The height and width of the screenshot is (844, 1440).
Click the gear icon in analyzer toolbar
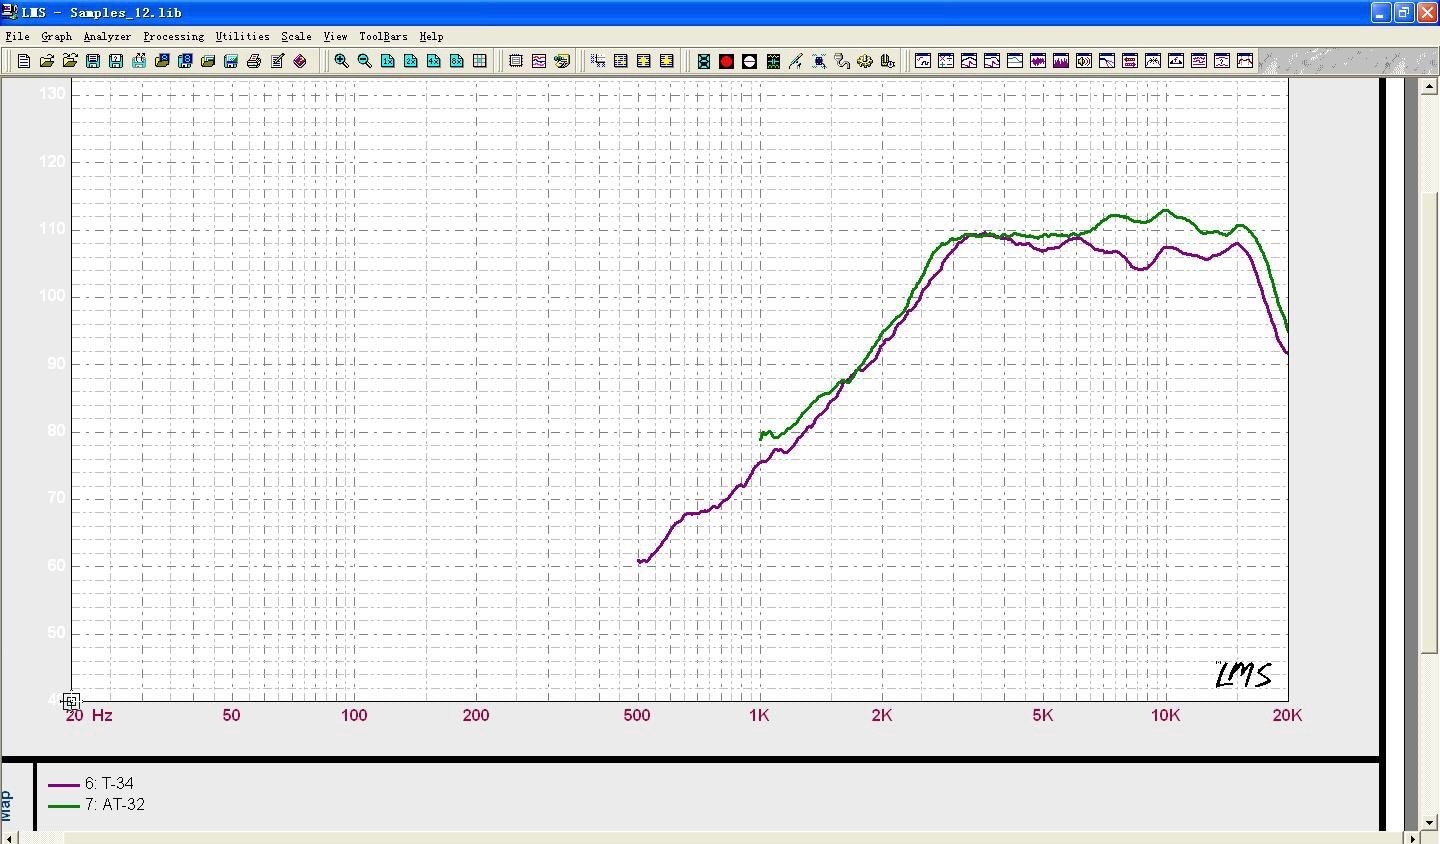pyautogui.click(x=865, y=61)
